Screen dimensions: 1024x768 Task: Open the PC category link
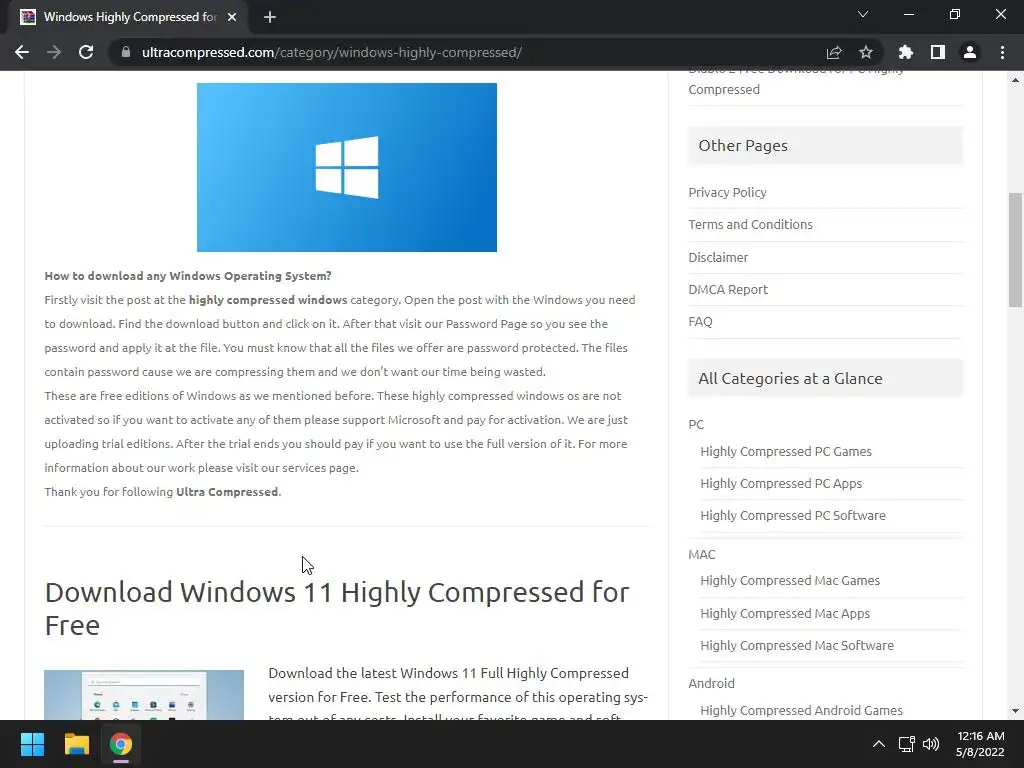[x=696, y=424]
